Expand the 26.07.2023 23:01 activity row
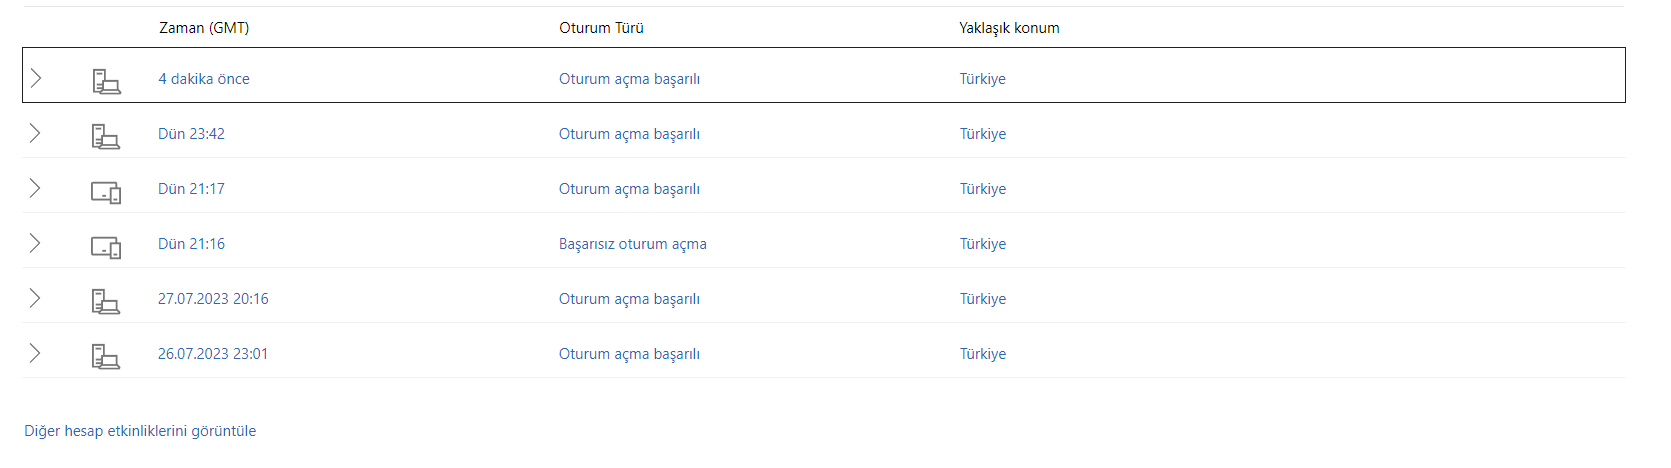The width and height of the screenshot is (1671, 468). point(36,353)
